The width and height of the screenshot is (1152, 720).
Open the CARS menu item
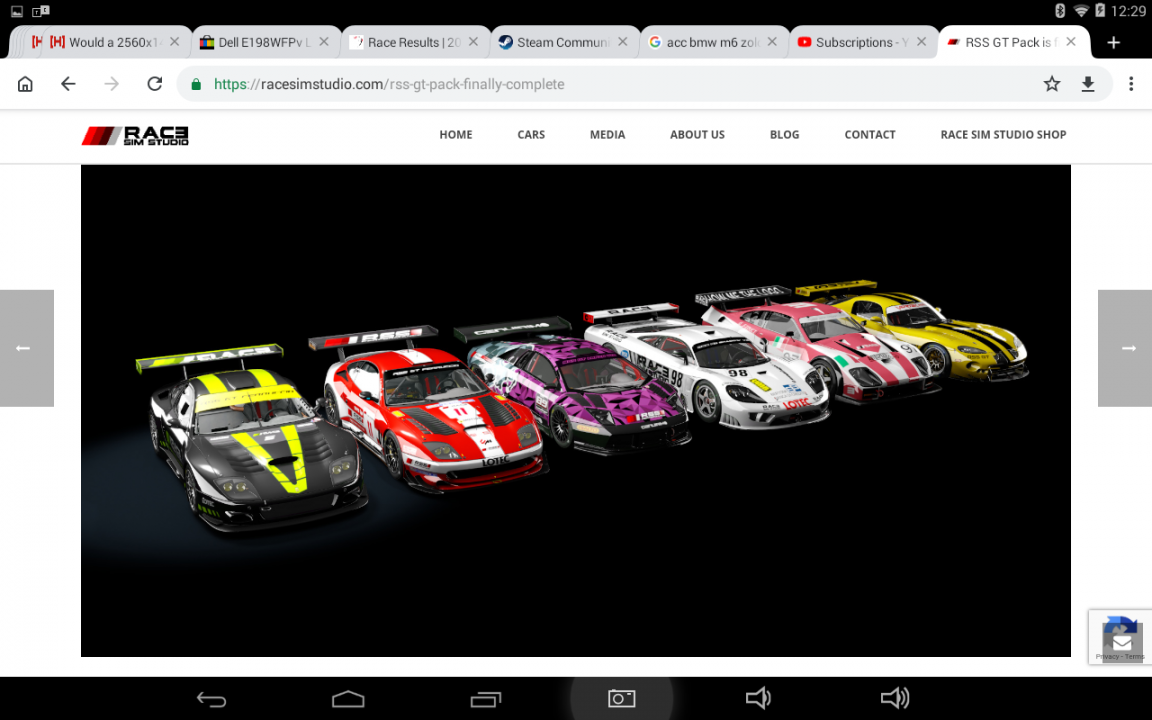point(531,134)
